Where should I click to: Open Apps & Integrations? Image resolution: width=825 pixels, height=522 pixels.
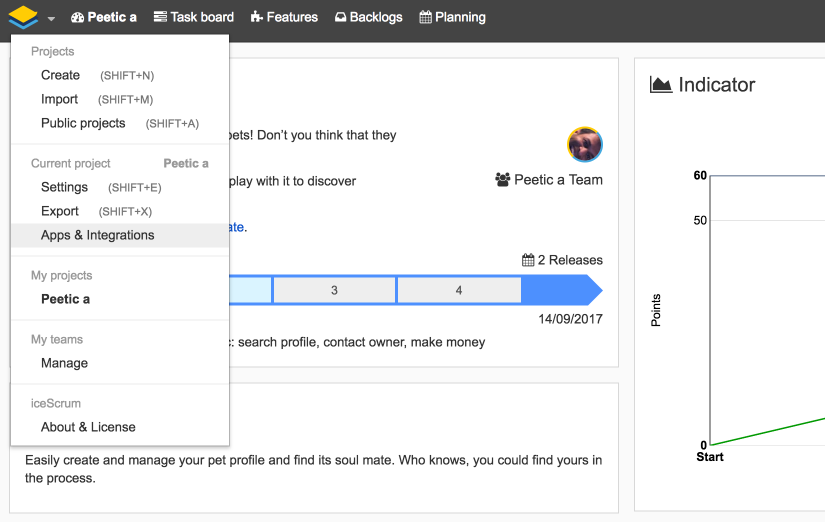[97, 235]
